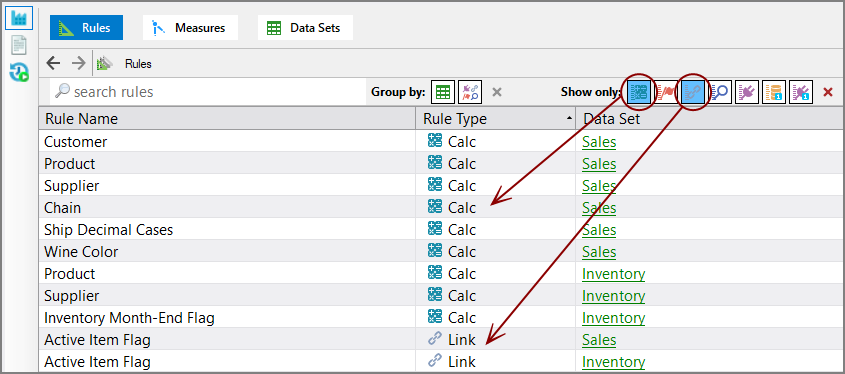This screenshot has height=374, width=845.
Task: Sort by the Rule Type column header
Action: (x=496, y=119)
